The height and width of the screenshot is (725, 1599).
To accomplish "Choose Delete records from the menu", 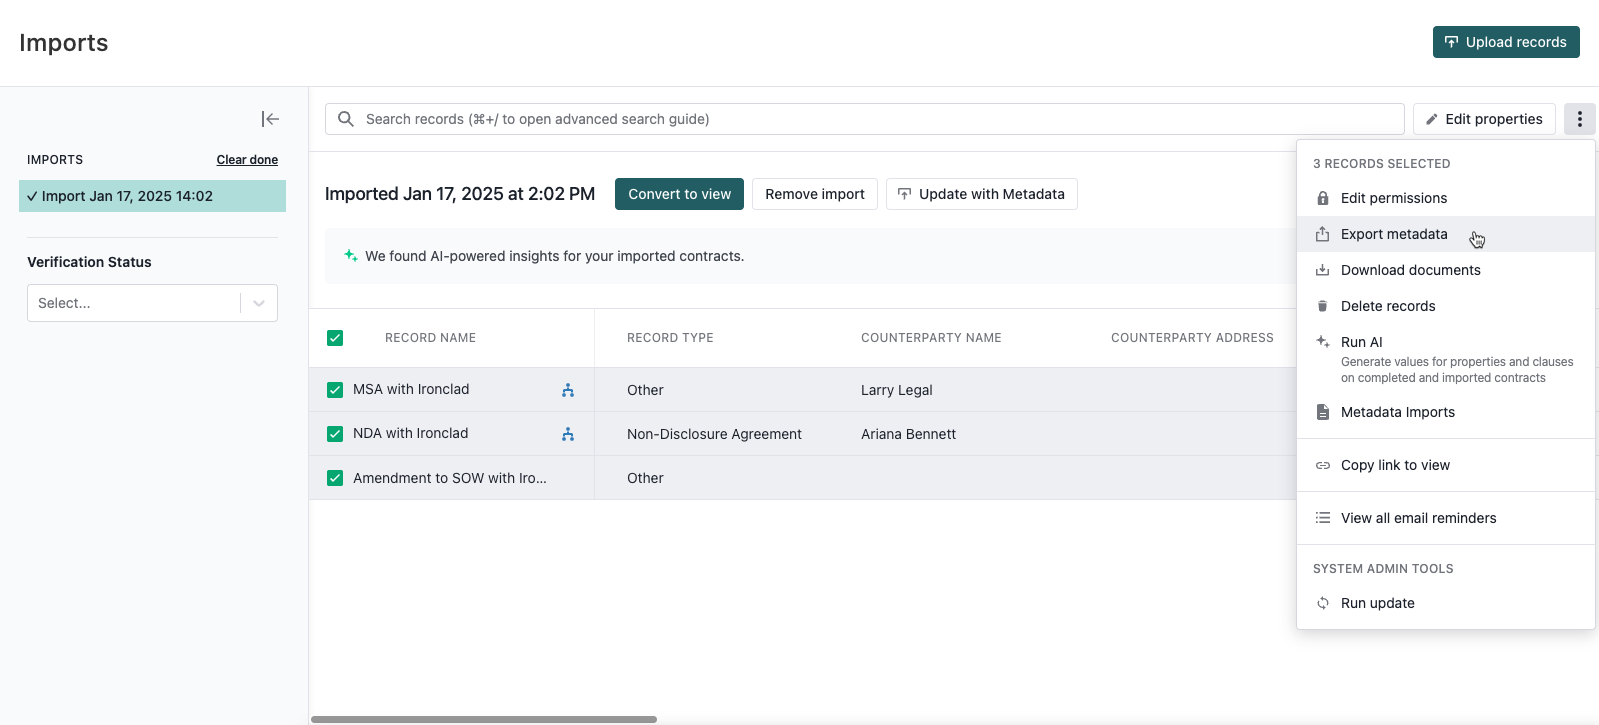I will pos(1446,306).
